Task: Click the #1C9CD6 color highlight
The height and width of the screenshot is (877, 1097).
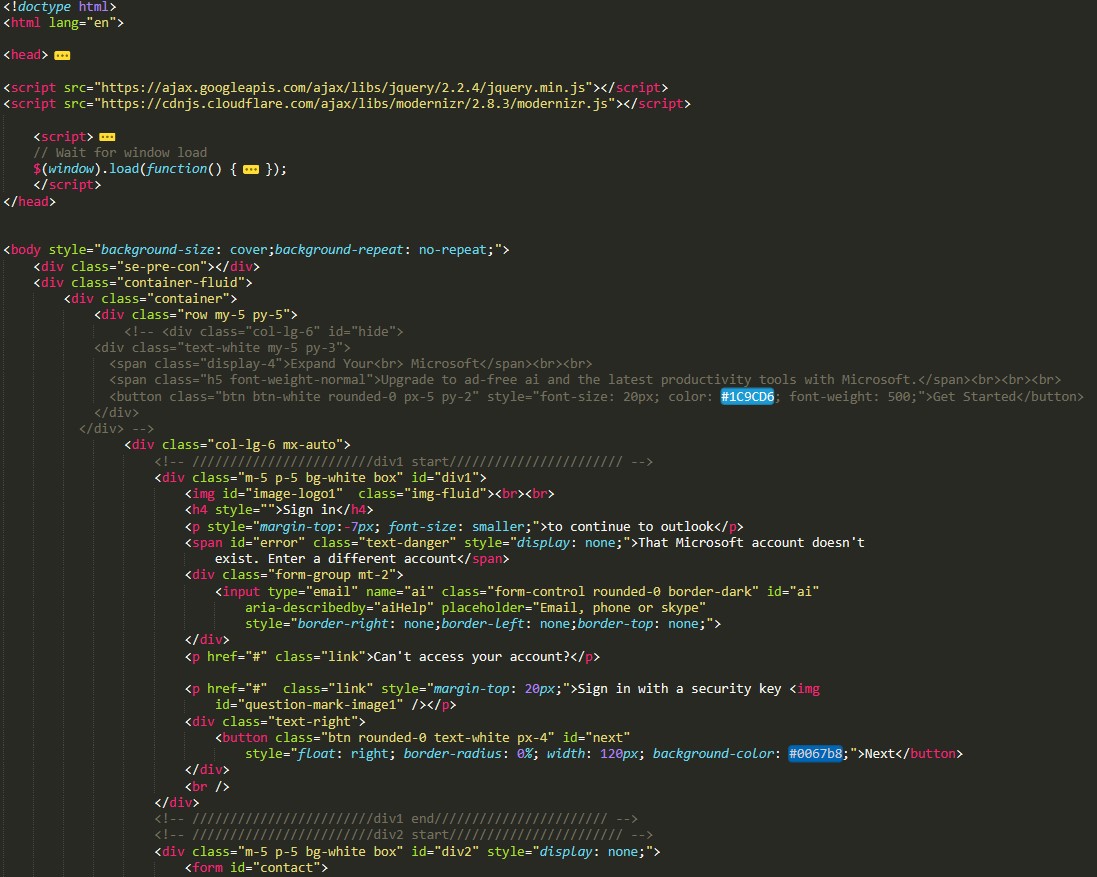Action: click(747, 397)
